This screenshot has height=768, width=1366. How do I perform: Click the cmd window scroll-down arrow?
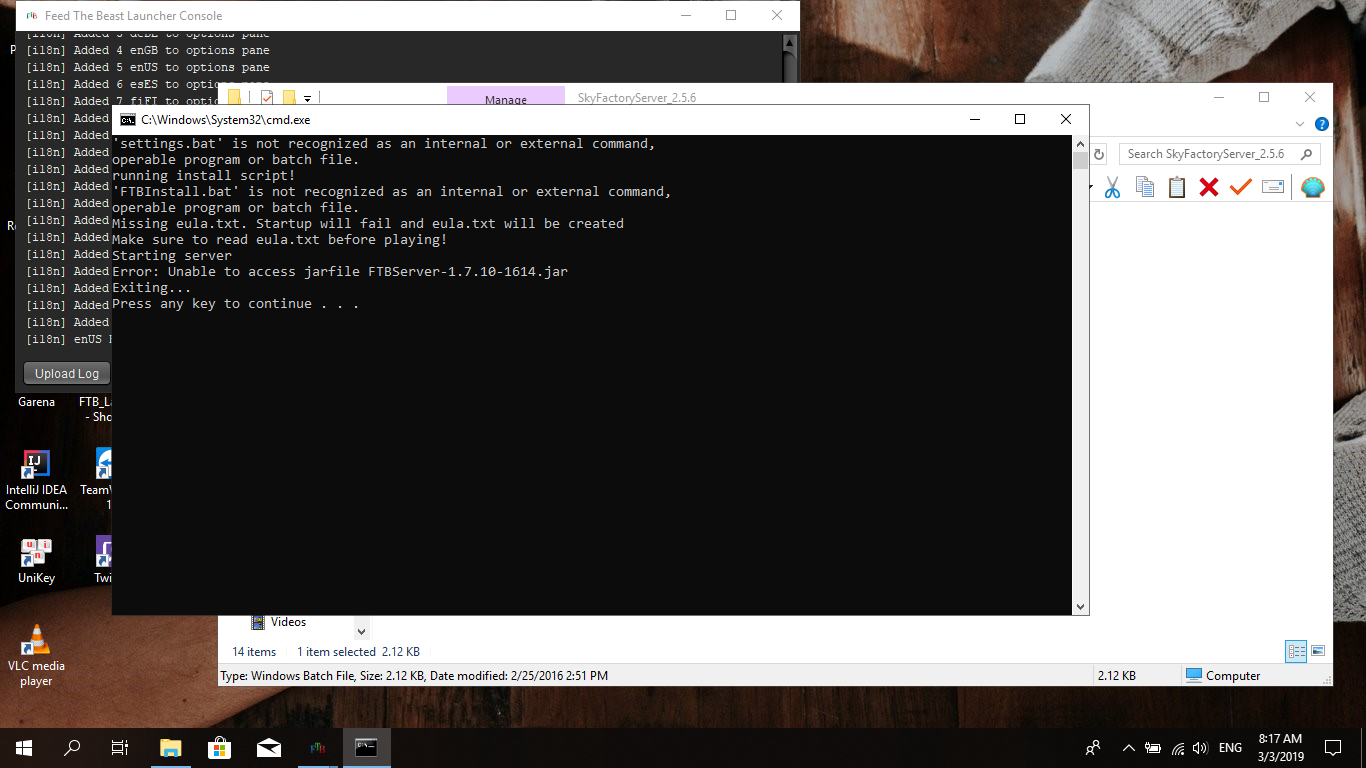(1080, 607)
